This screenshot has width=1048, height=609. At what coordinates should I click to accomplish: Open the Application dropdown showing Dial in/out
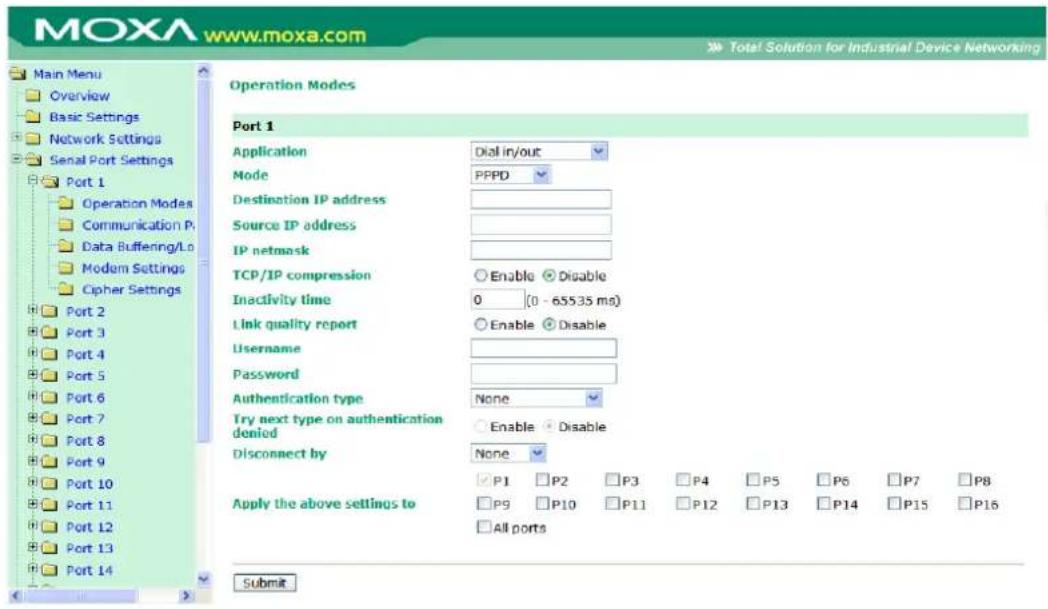539,152
